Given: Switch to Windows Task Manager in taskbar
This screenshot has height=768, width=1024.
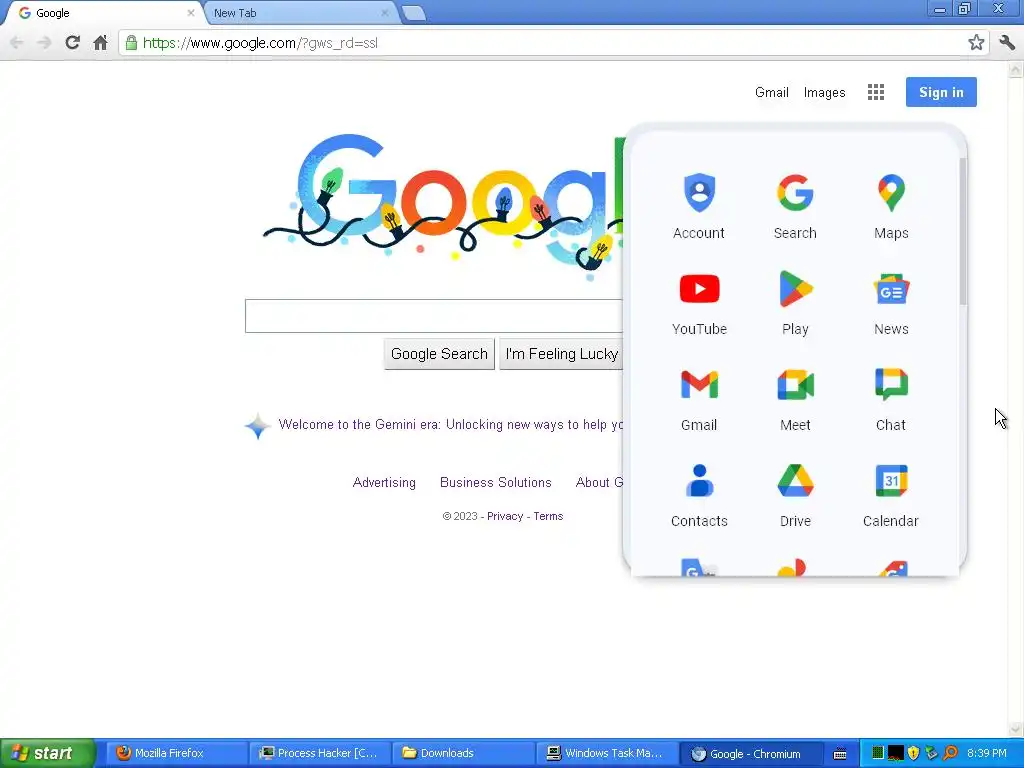Looking at the screenshot, I should [x=606, y=753].
